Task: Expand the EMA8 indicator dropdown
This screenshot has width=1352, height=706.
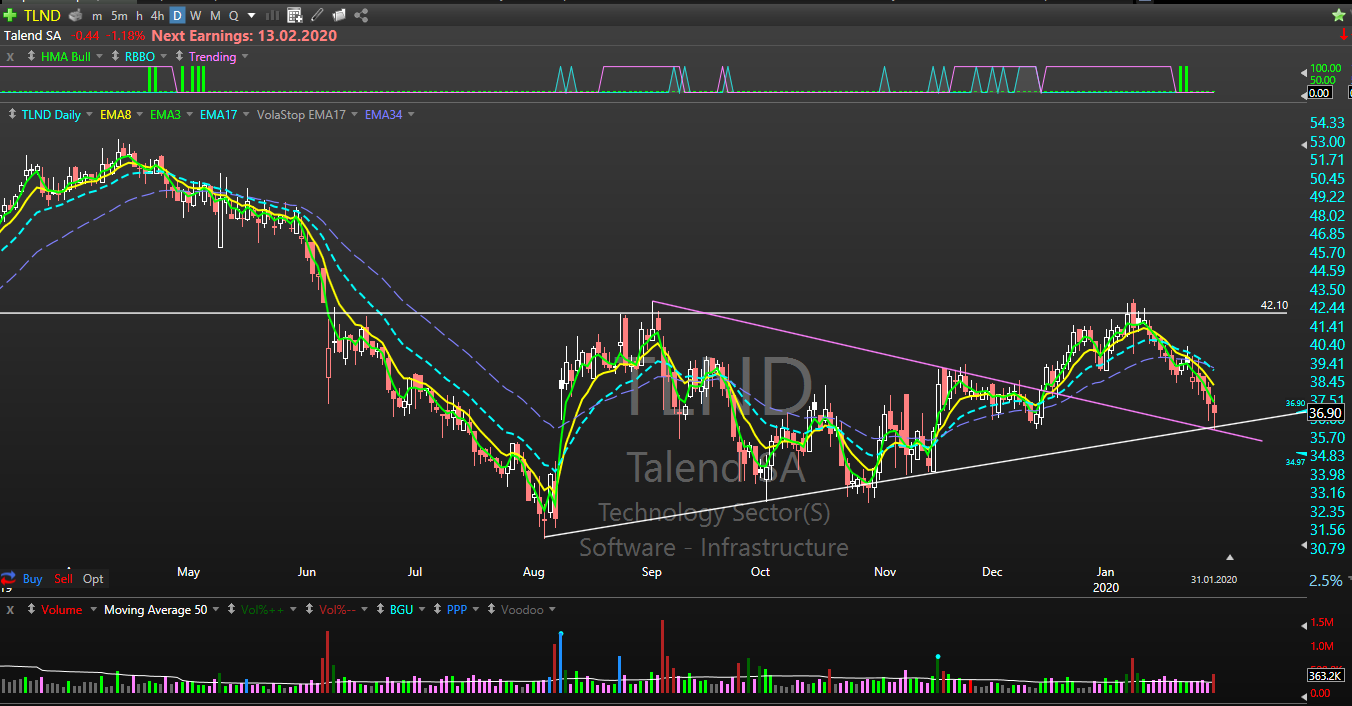Action: coord(138,115)
